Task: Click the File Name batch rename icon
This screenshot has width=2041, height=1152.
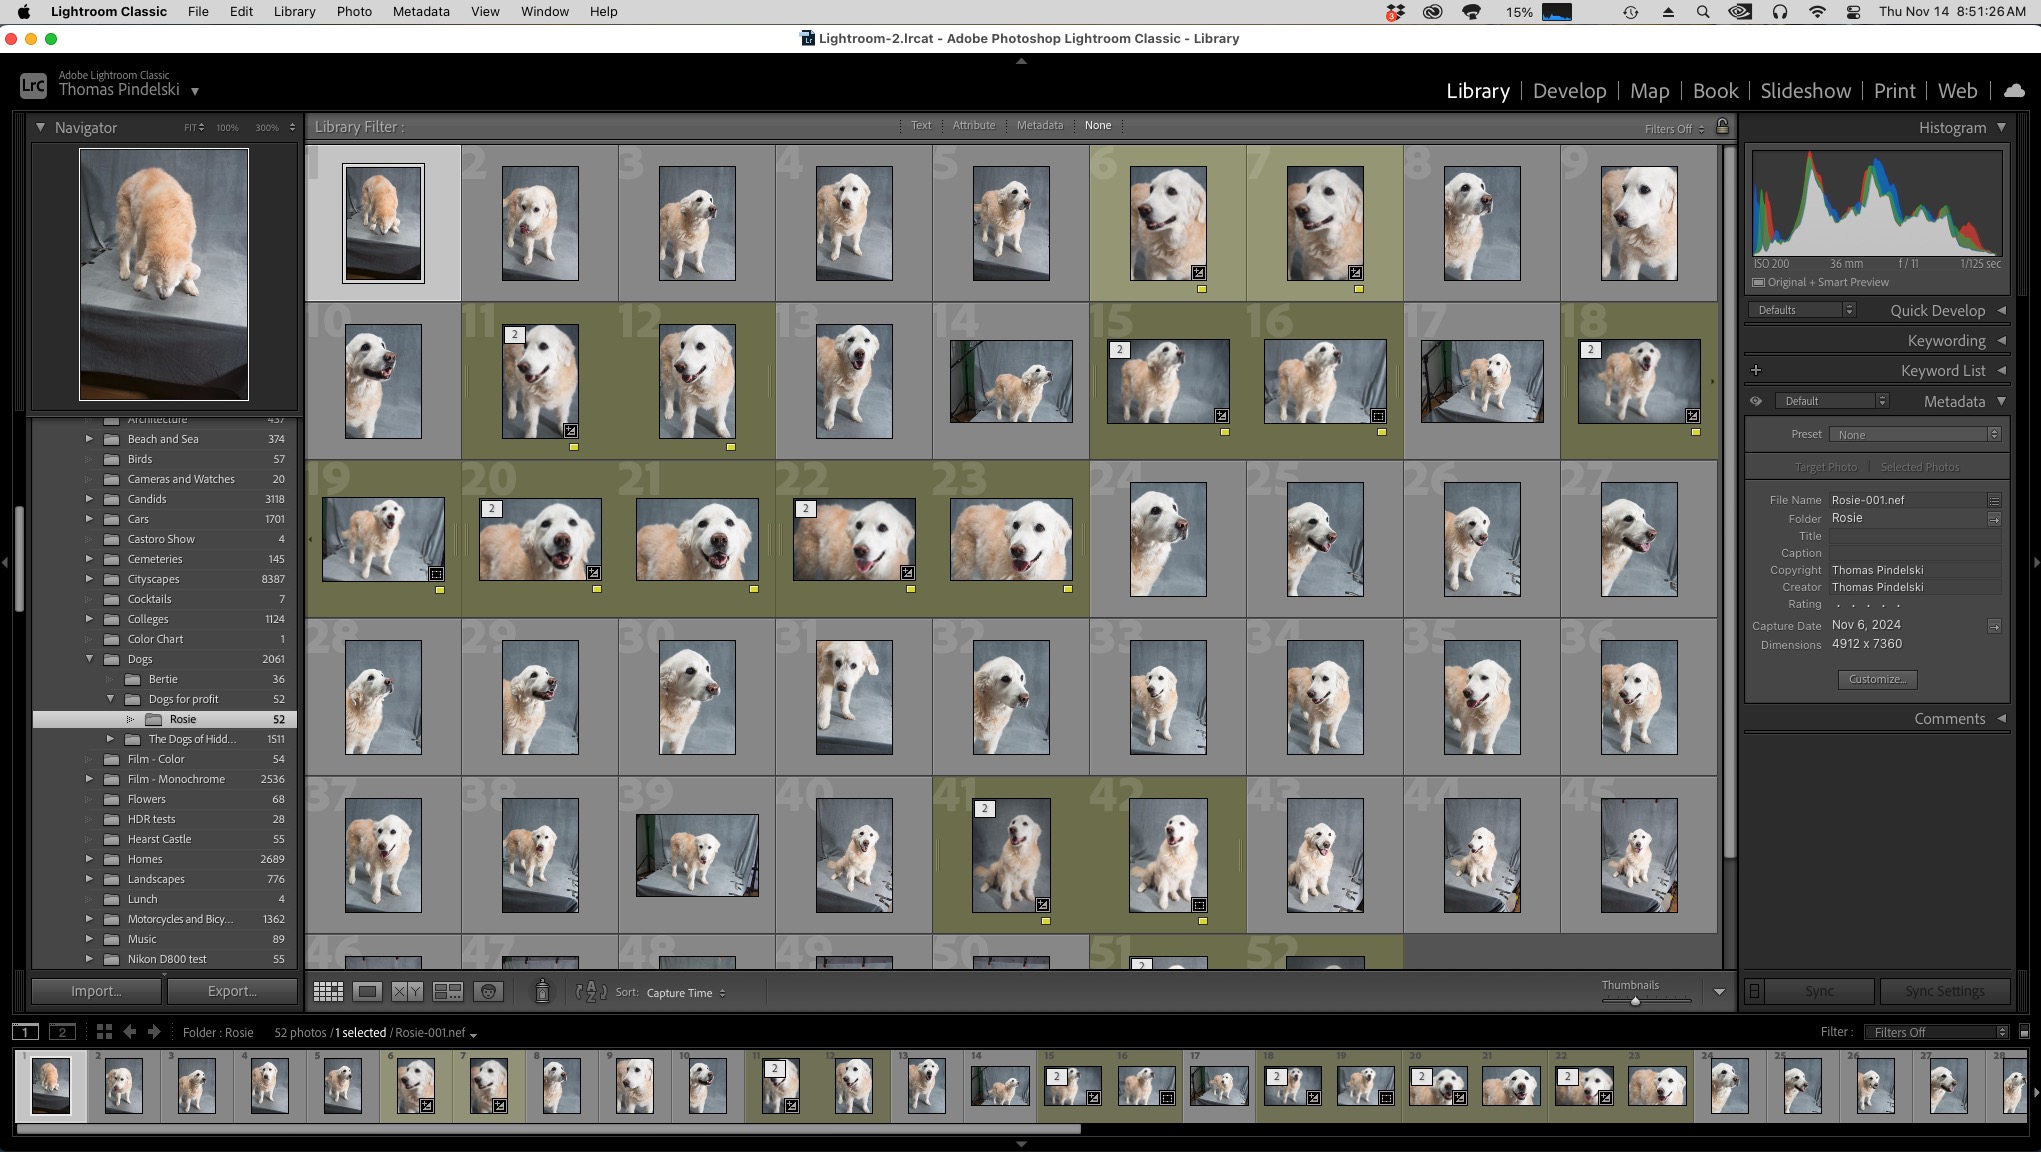Action: pyautogui.click(x=1994, y=500)
